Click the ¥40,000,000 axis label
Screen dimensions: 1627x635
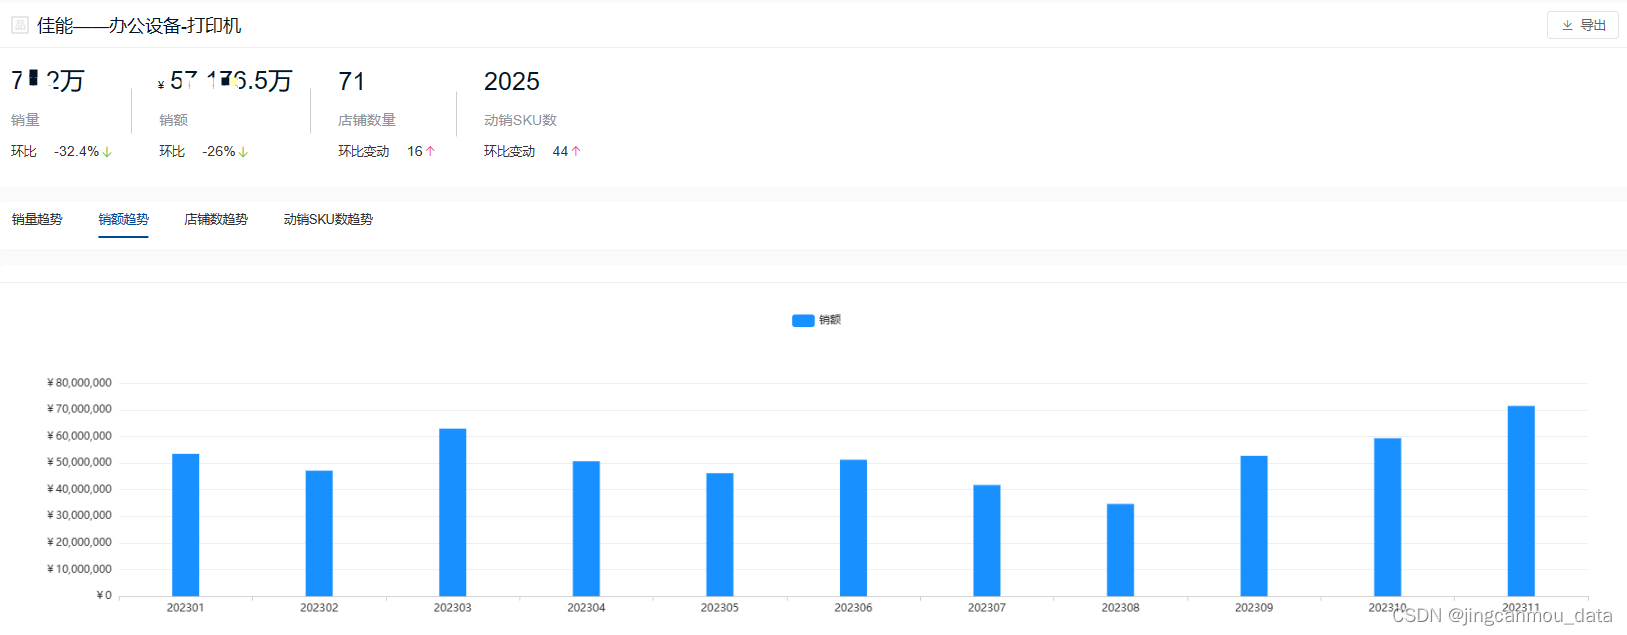(79, 489)
